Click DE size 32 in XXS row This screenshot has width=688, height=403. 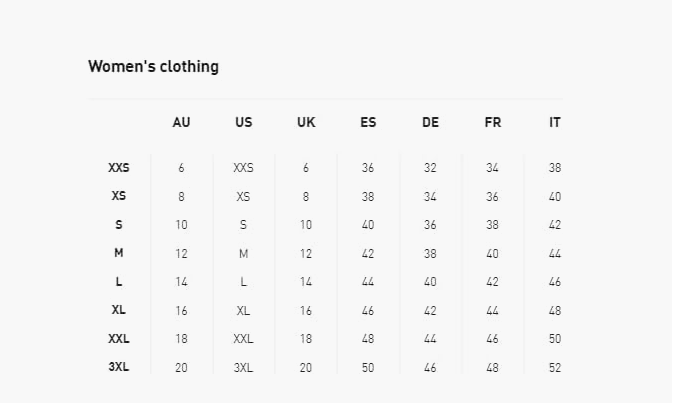[430, 169]
